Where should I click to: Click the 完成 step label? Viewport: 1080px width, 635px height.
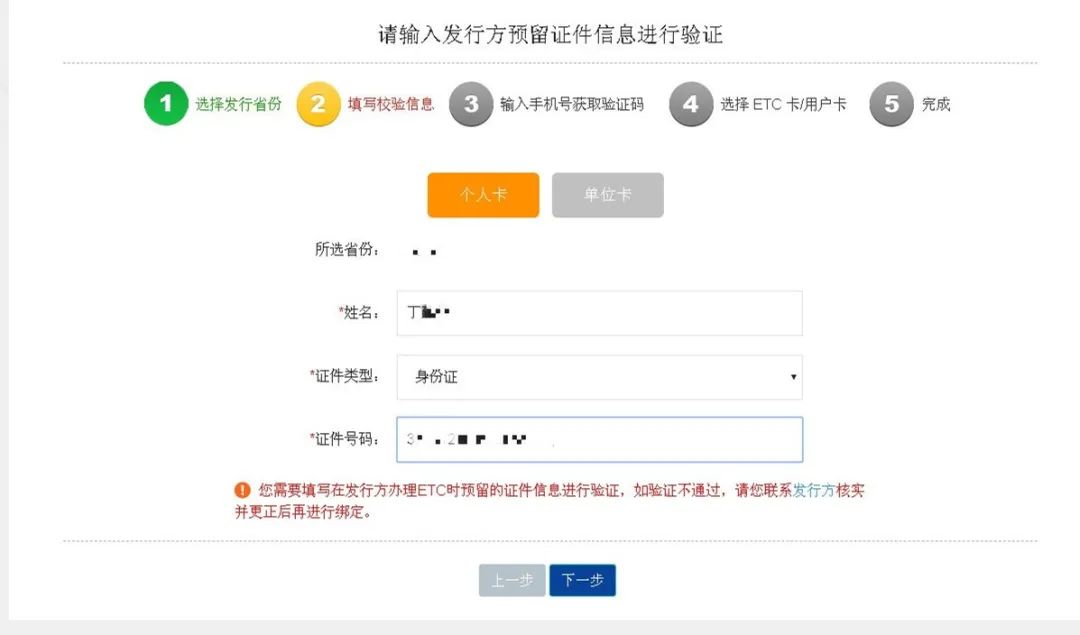click(936, 104)
